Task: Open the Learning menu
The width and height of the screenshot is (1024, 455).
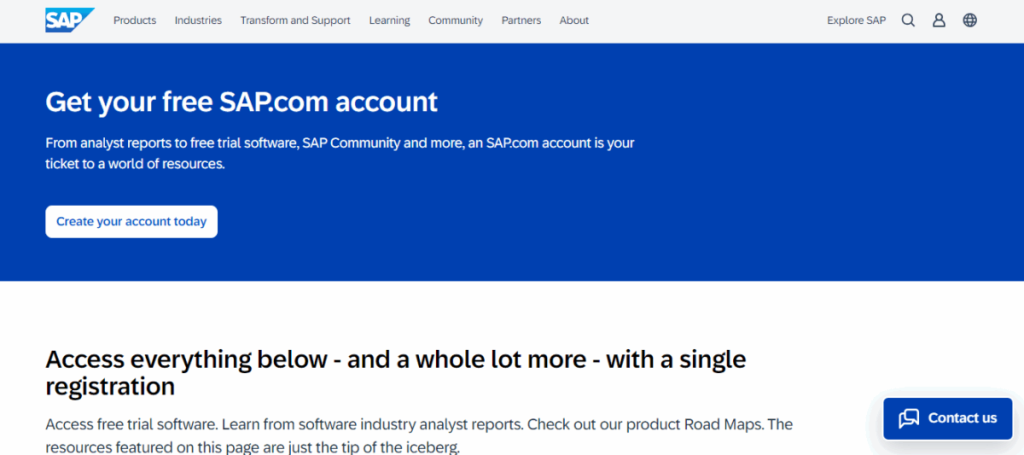Action: pyautogui.click(x=389, y=20)
